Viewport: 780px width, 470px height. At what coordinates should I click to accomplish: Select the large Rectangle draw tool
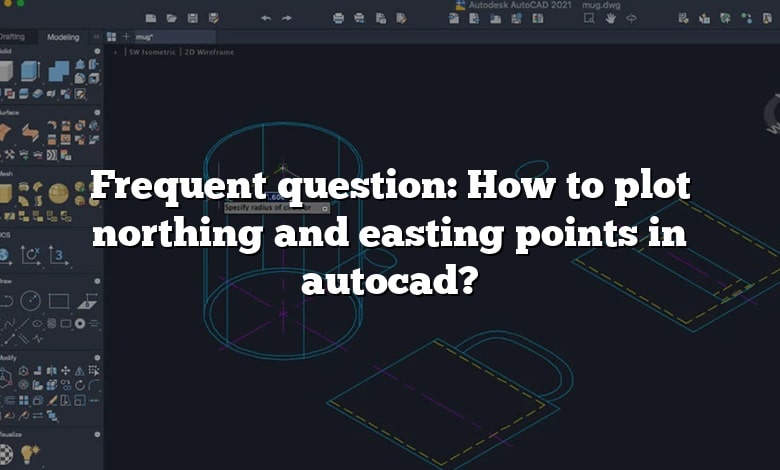tap(59, 301)
